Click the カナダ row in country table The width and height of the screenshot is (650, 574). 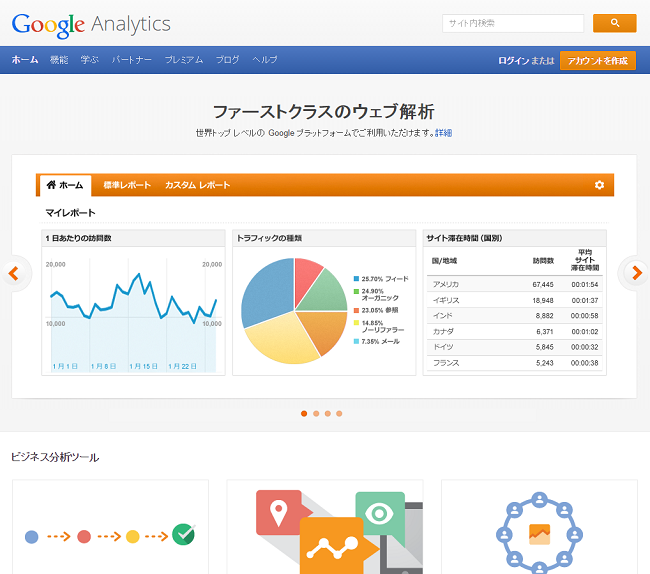point(514,332)
